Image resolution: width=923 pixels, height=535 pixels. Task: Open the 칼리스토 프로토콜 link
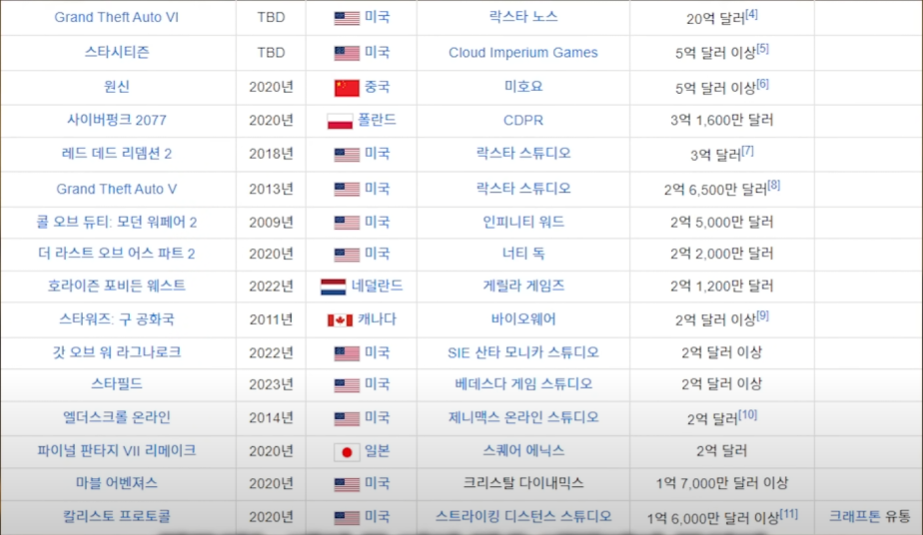[117, 517]
